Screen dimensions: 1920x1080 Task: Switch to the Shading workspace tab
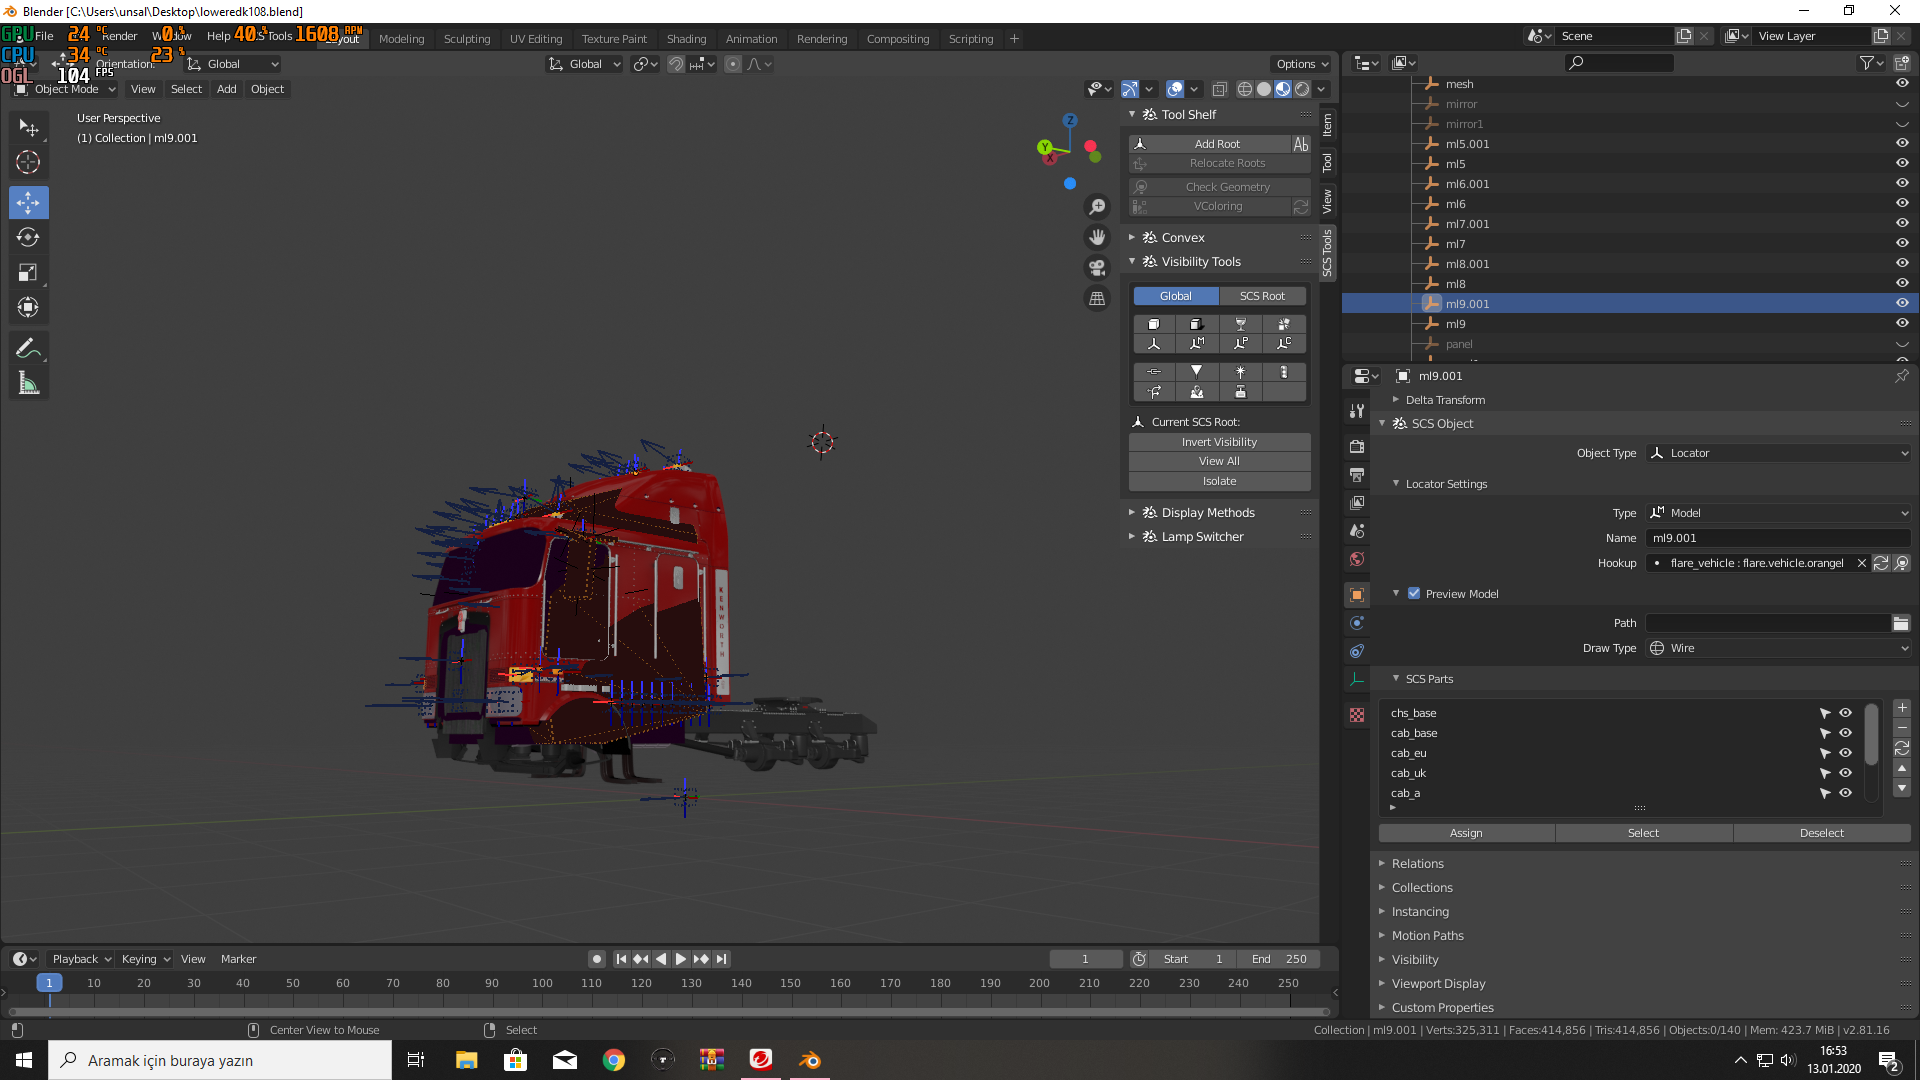(x=686, y=39)
